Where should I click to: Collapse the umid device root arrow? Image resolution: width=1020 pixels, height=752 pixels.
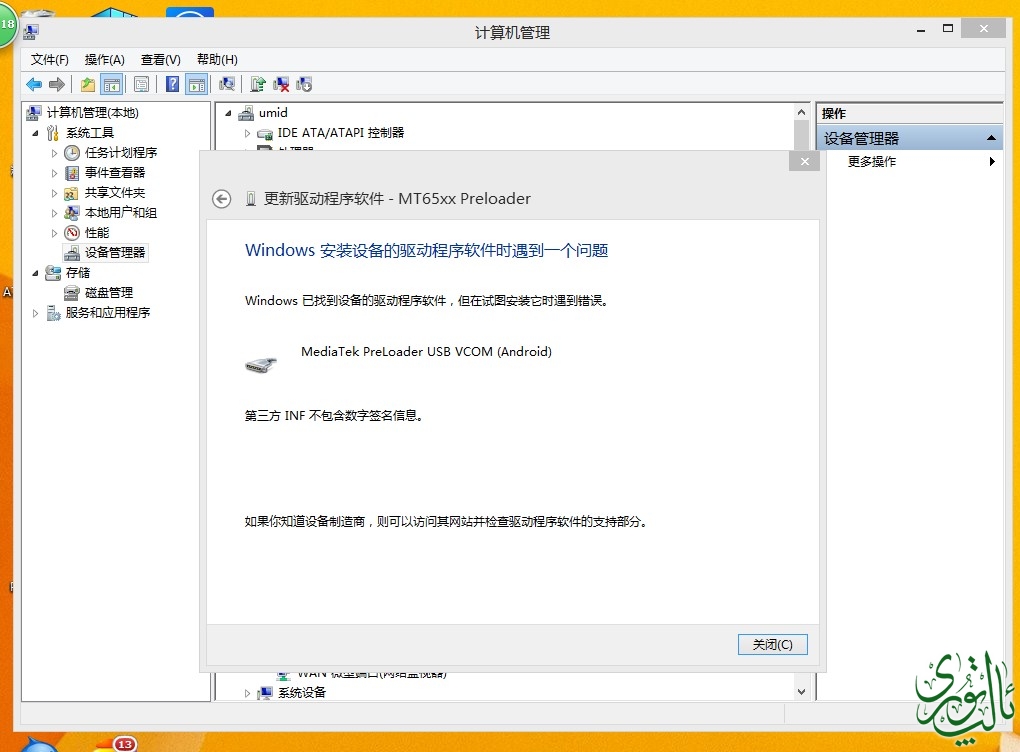pos(228,114)
